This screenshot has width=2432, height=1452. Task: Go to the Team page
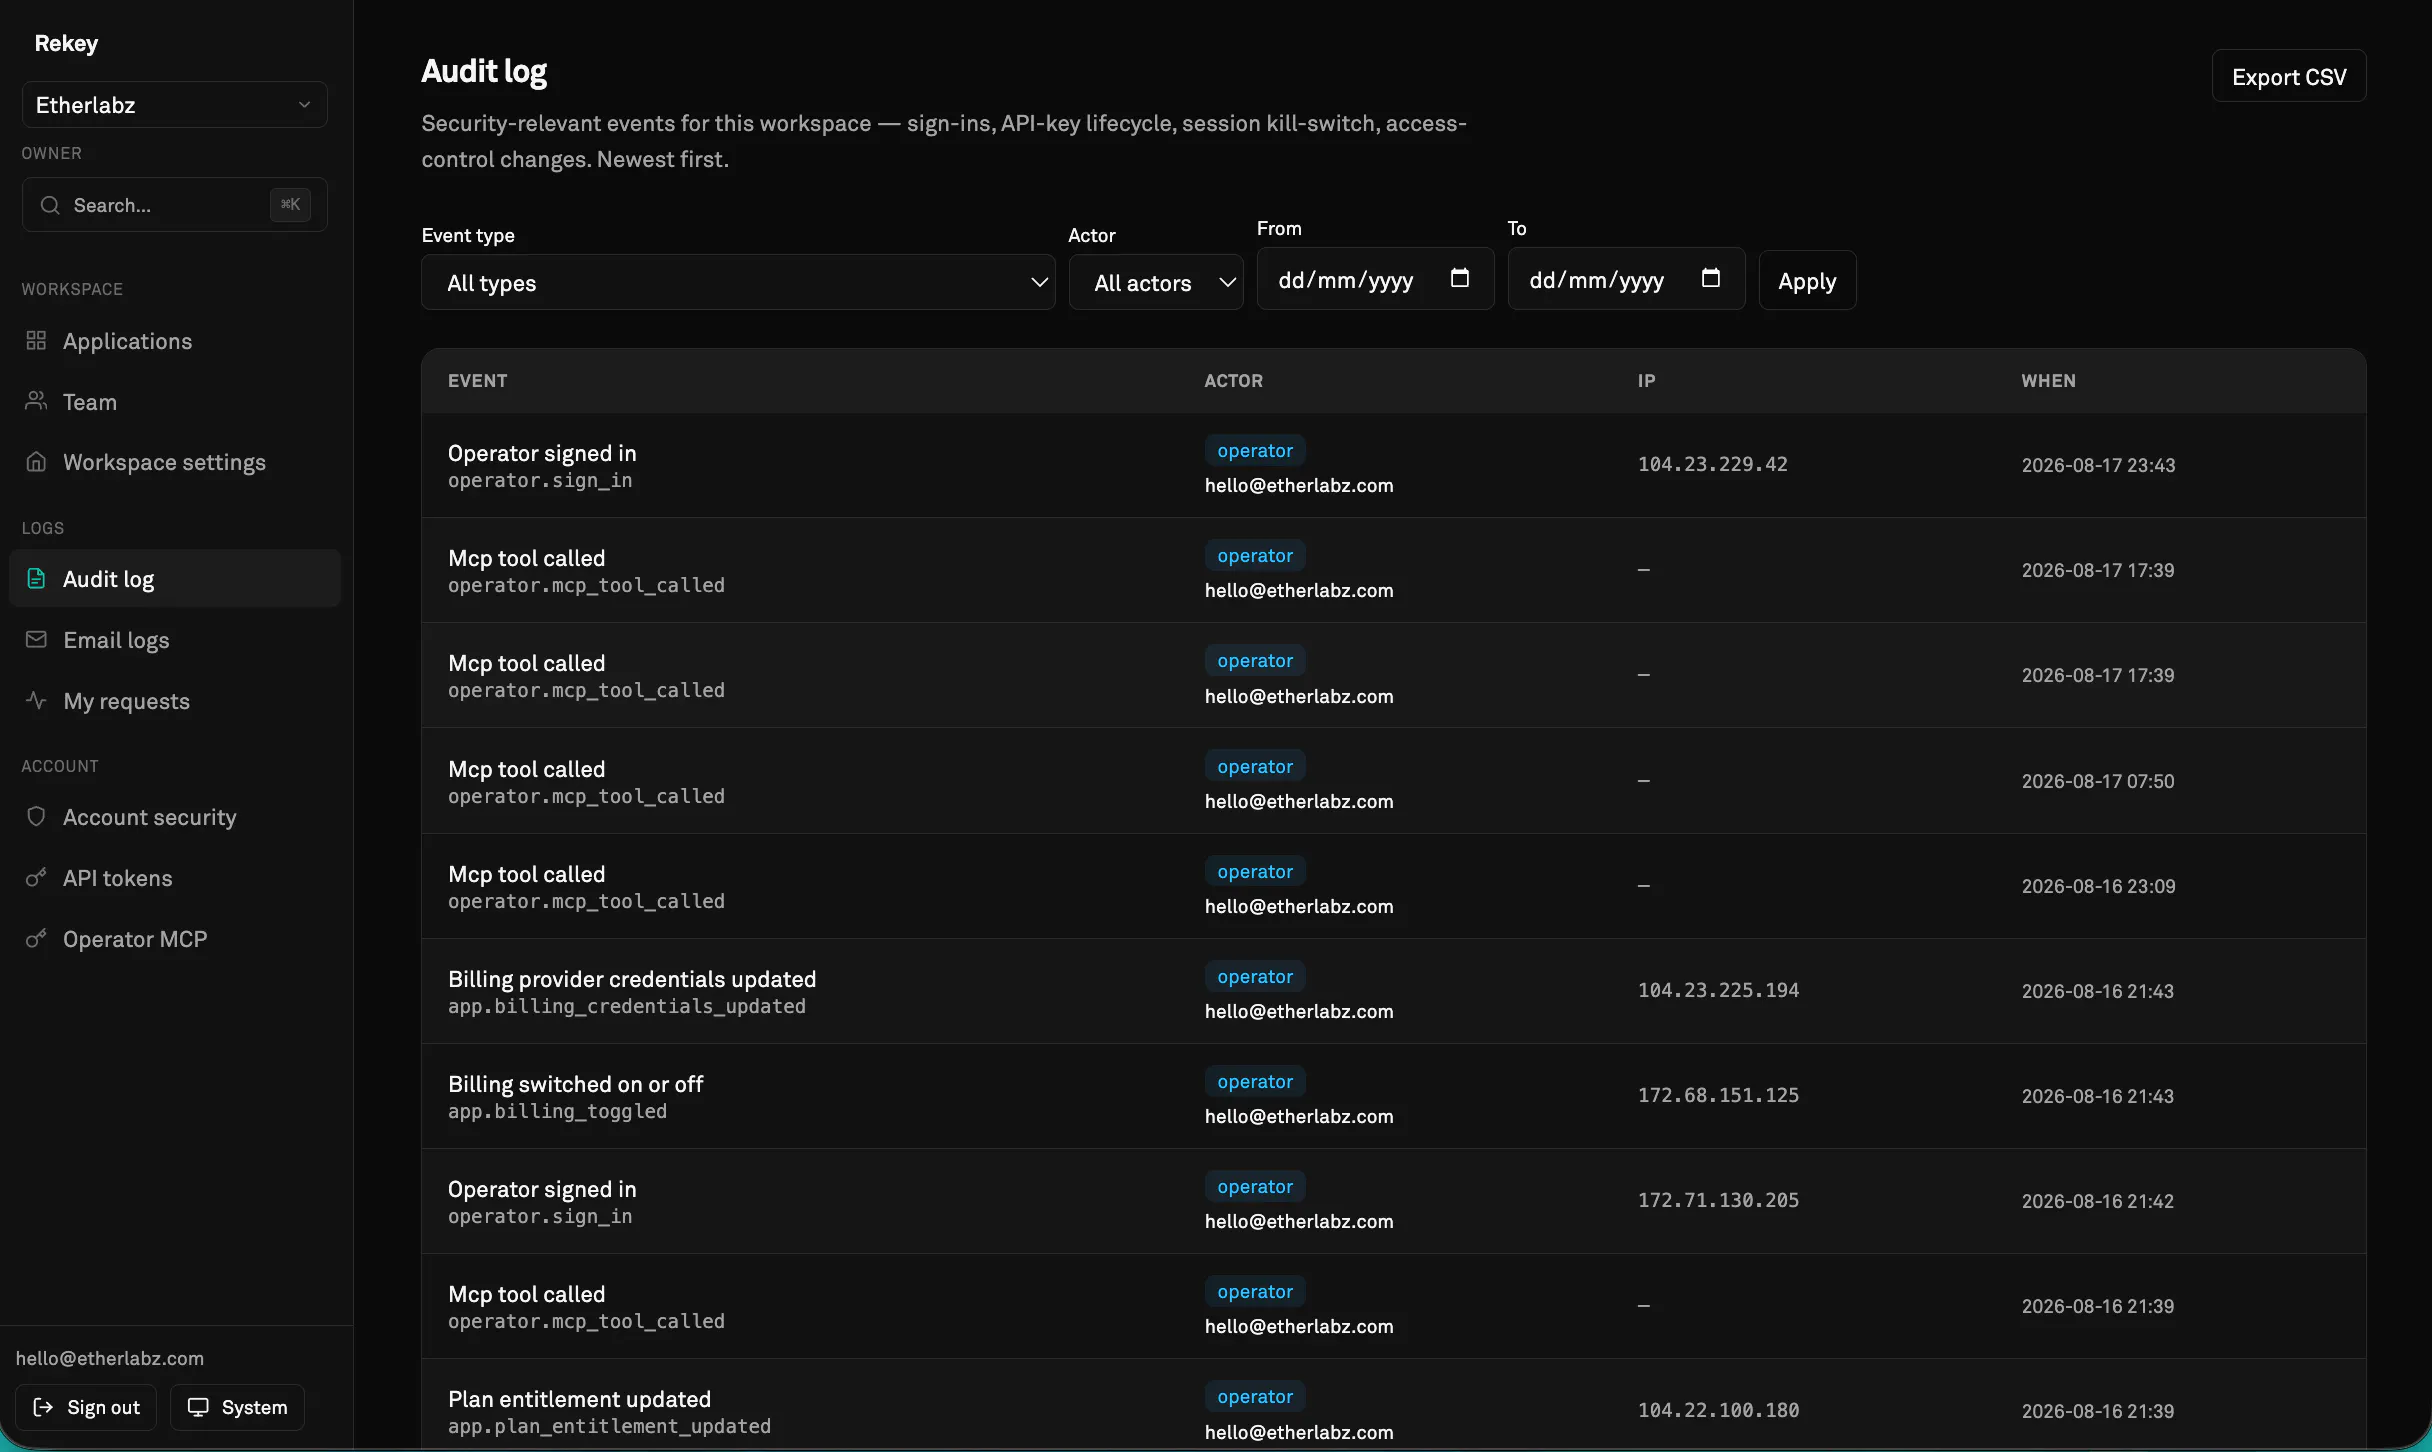175,402
